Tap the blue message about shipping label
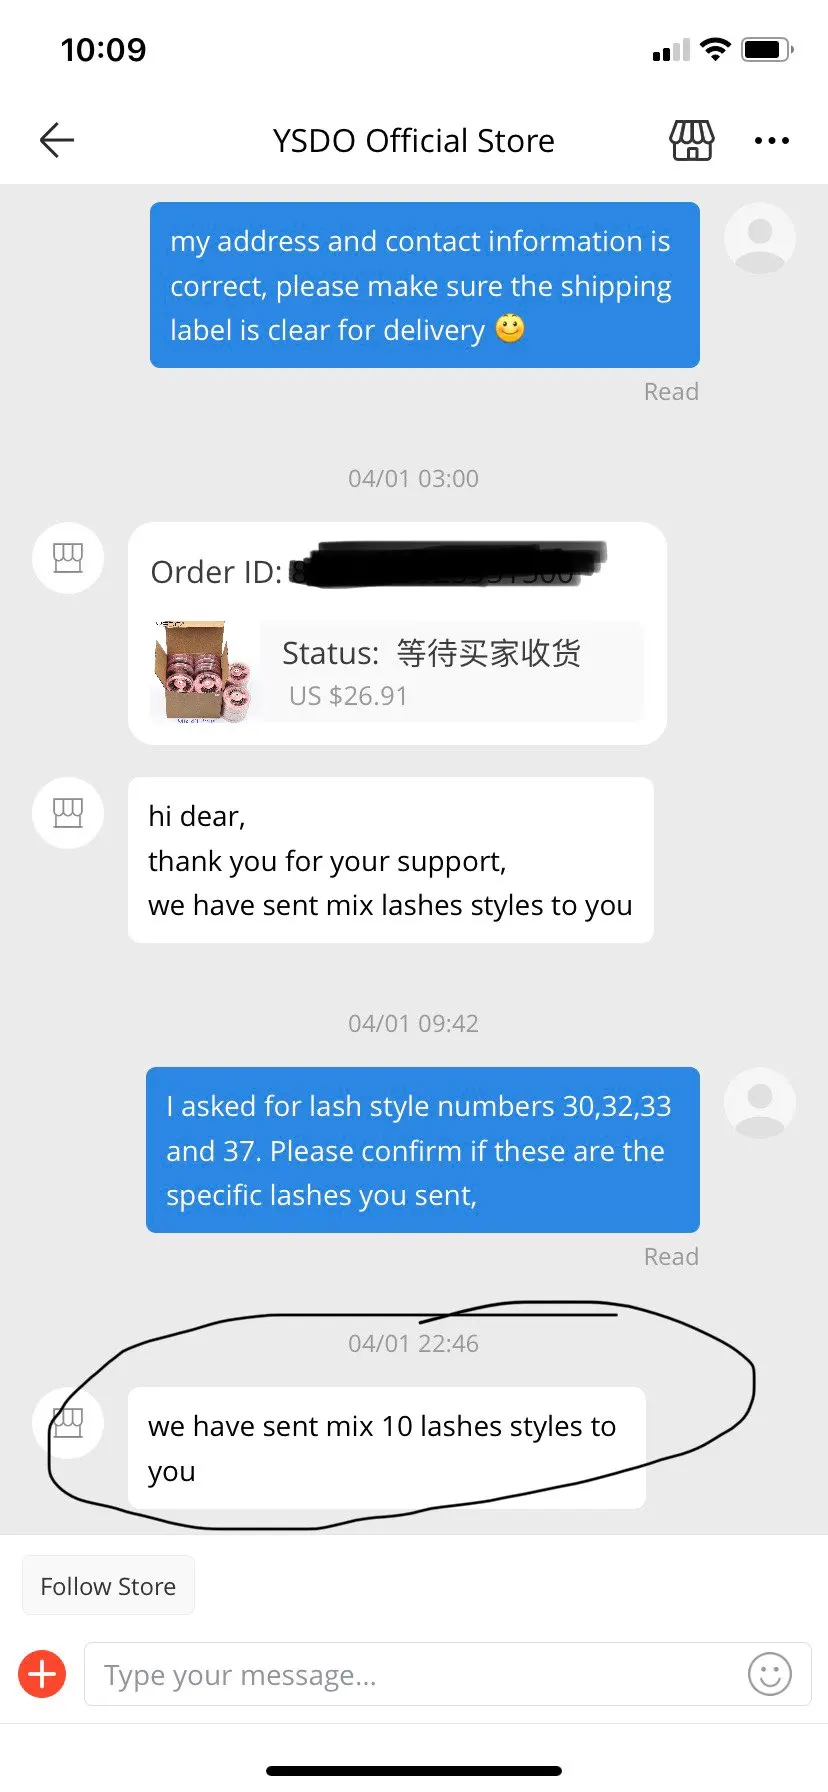Viewport: 828px width, 1792px height. tap(425, 285)
